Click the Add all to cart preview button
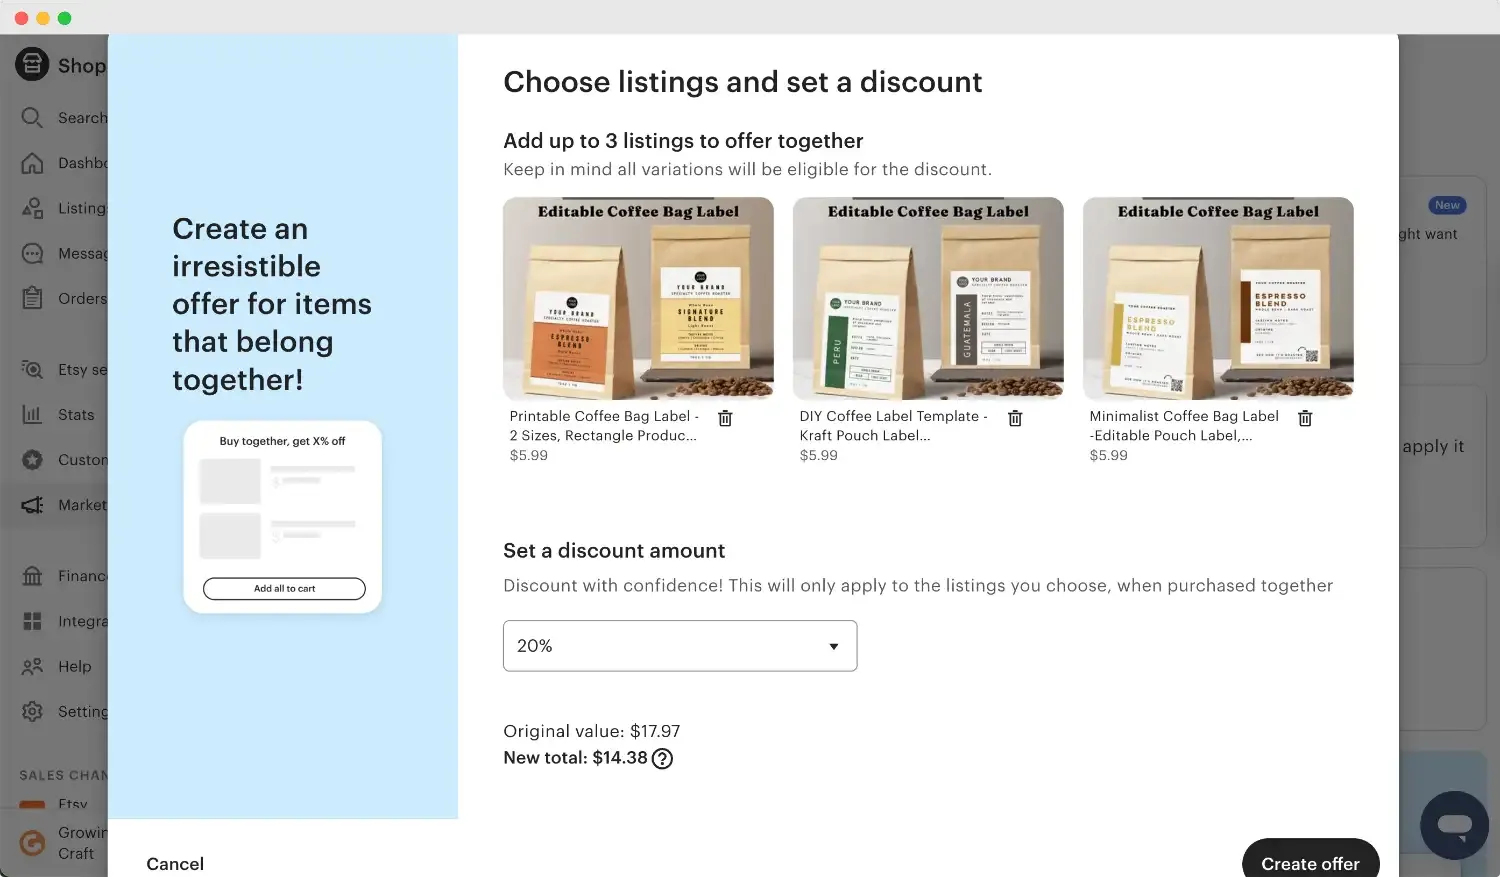 pos(284,589)
